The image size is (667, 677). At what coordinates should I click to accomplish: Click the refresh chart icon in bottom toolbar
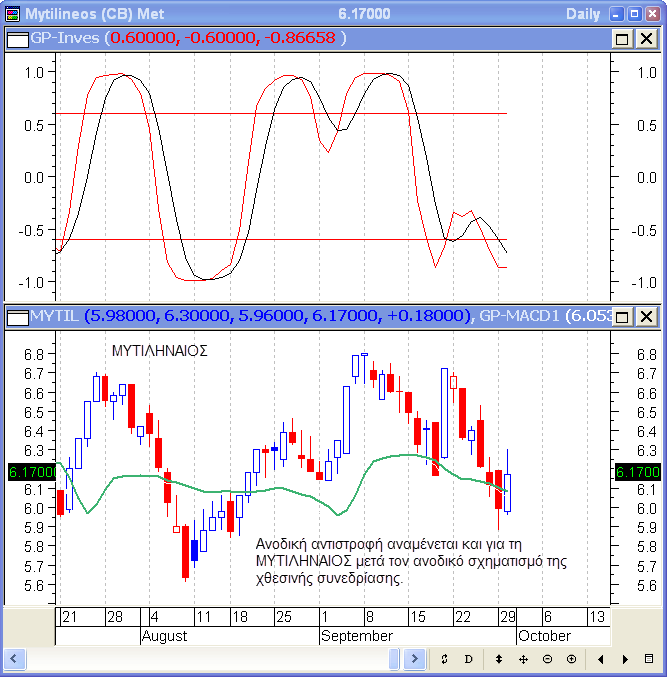point(444,660)
